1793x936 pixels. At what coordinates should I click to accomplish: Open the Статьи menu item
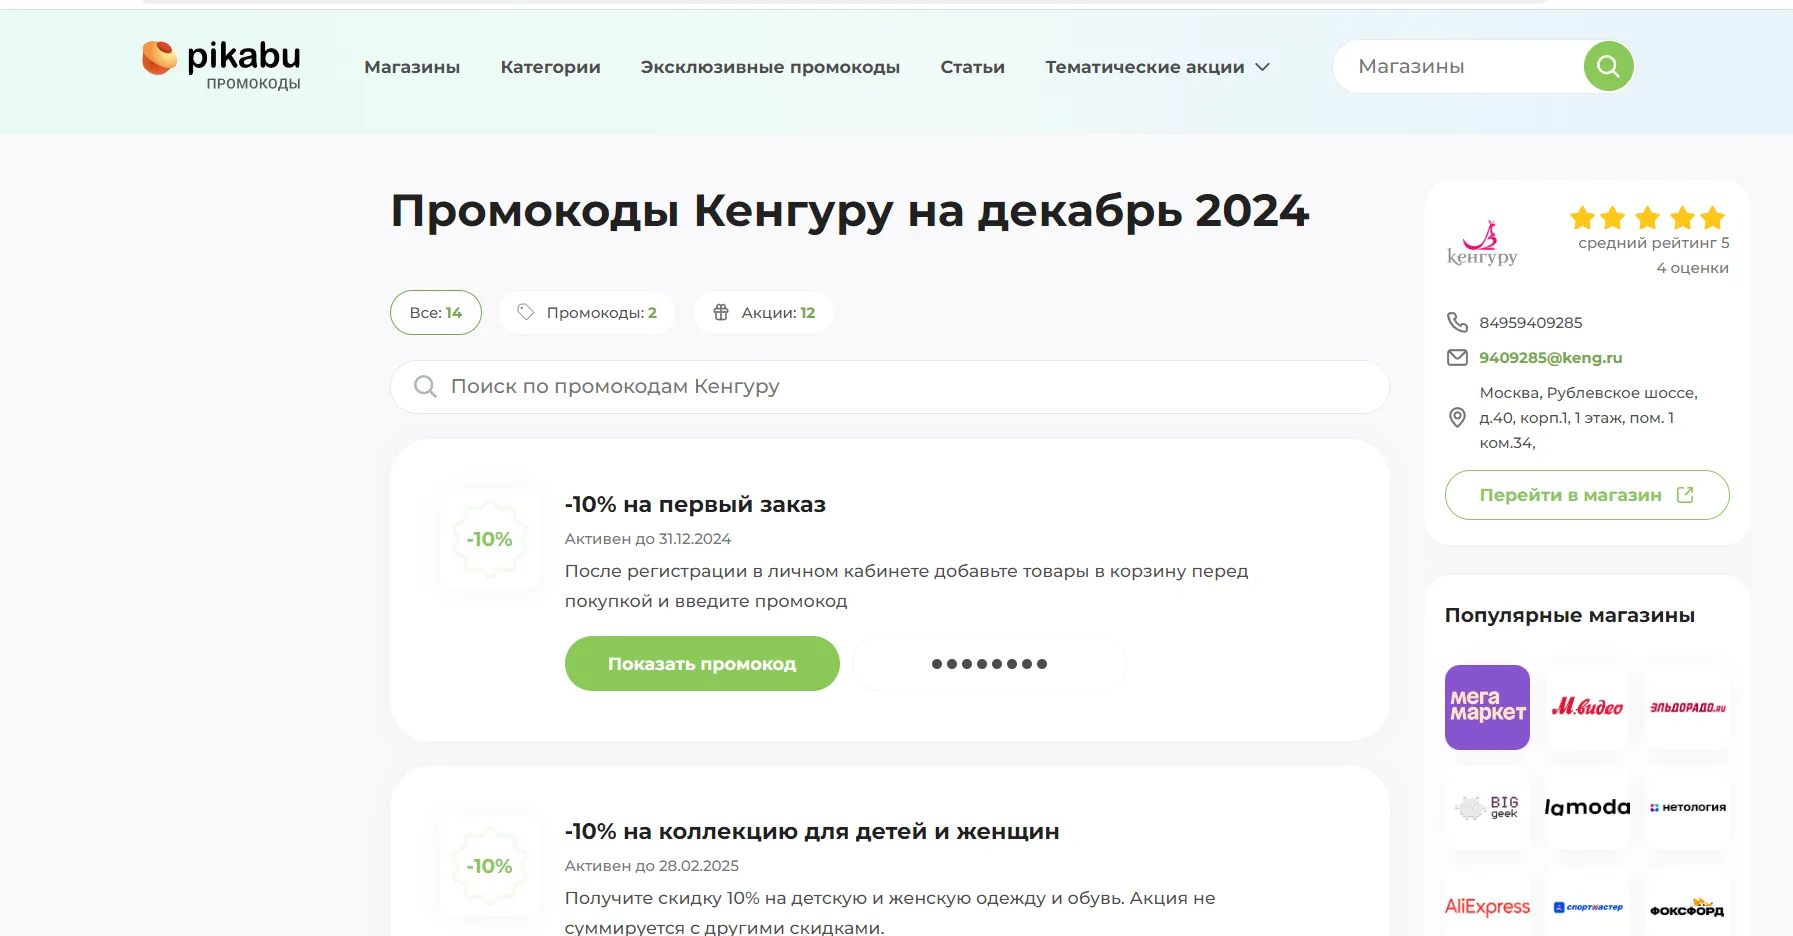[x=972, y=67]
